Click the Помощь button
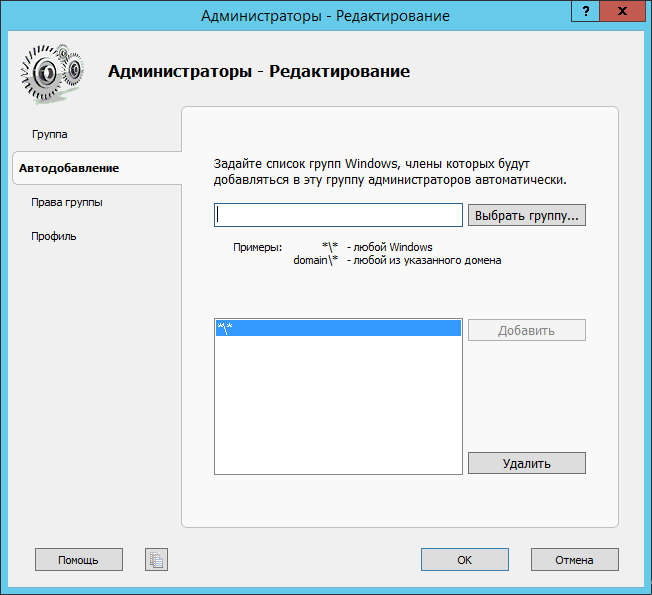652x595 pixels. tap(79, 560)
